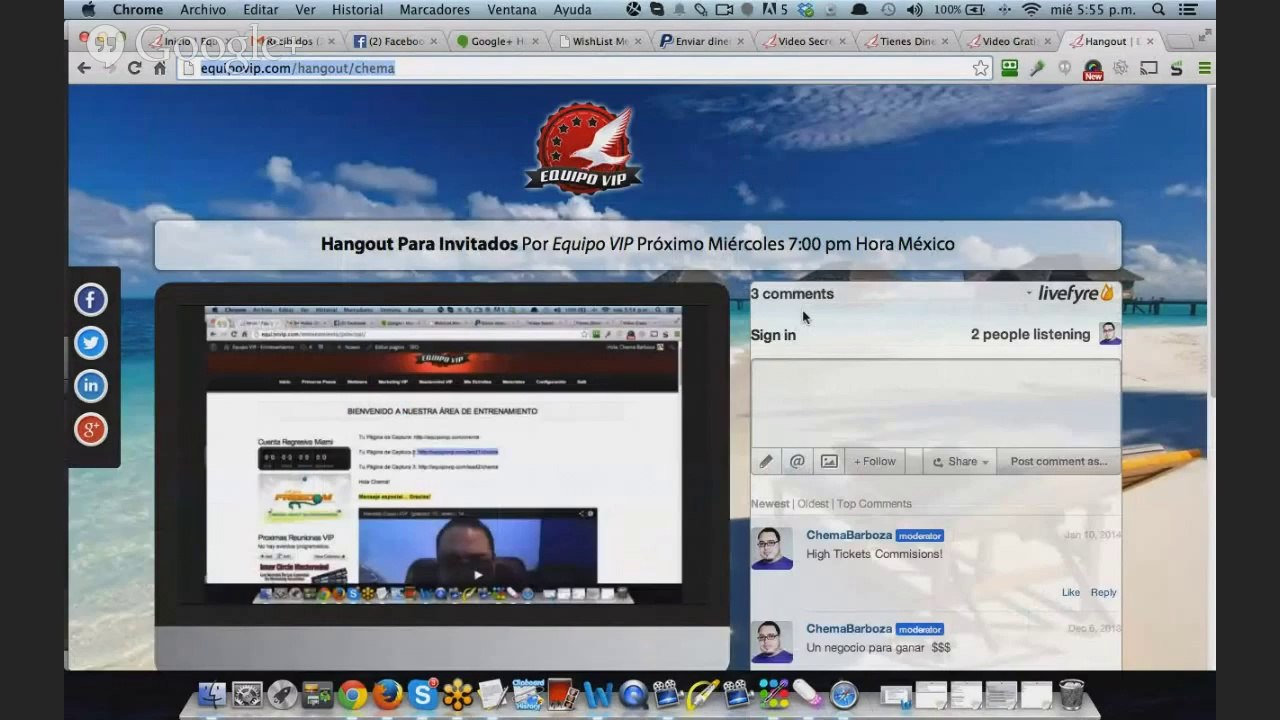
Task: Expand the dropdown arrow beside Livefyre logo
Action: (1029, 294)
